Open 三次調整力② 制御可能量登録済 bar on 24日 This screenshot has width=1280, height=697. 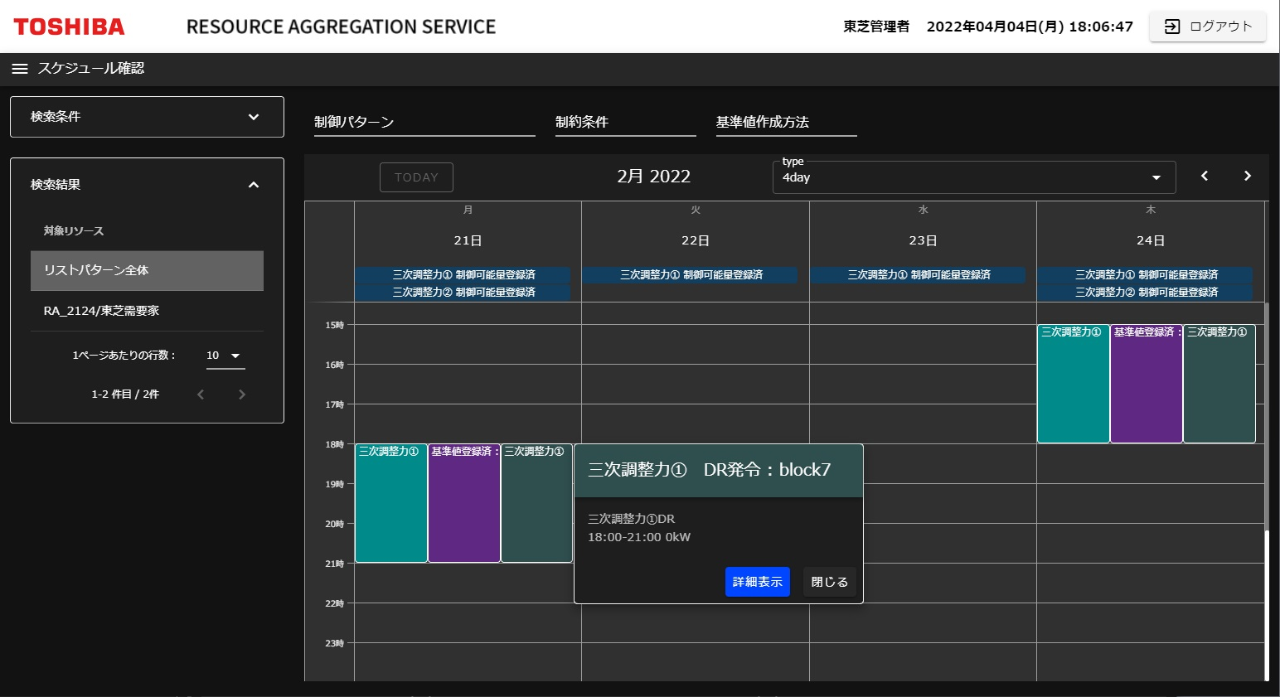(x=1146, y=292)
